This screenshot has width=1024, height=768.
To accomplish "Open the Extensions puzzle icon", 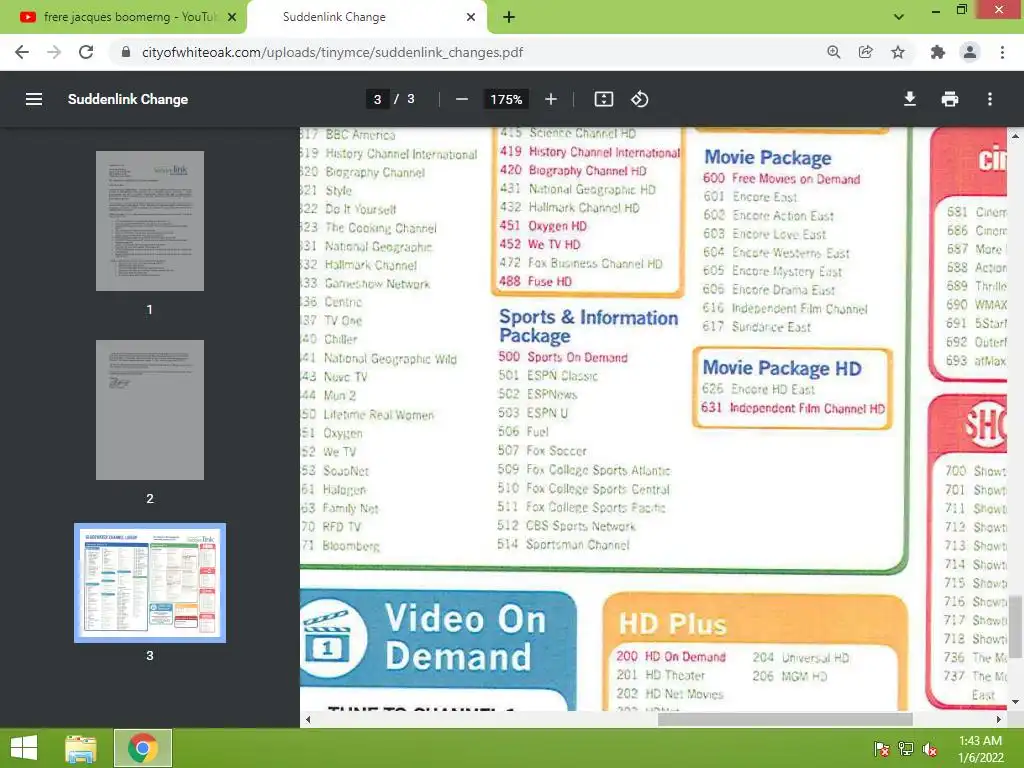I will 938,52.
